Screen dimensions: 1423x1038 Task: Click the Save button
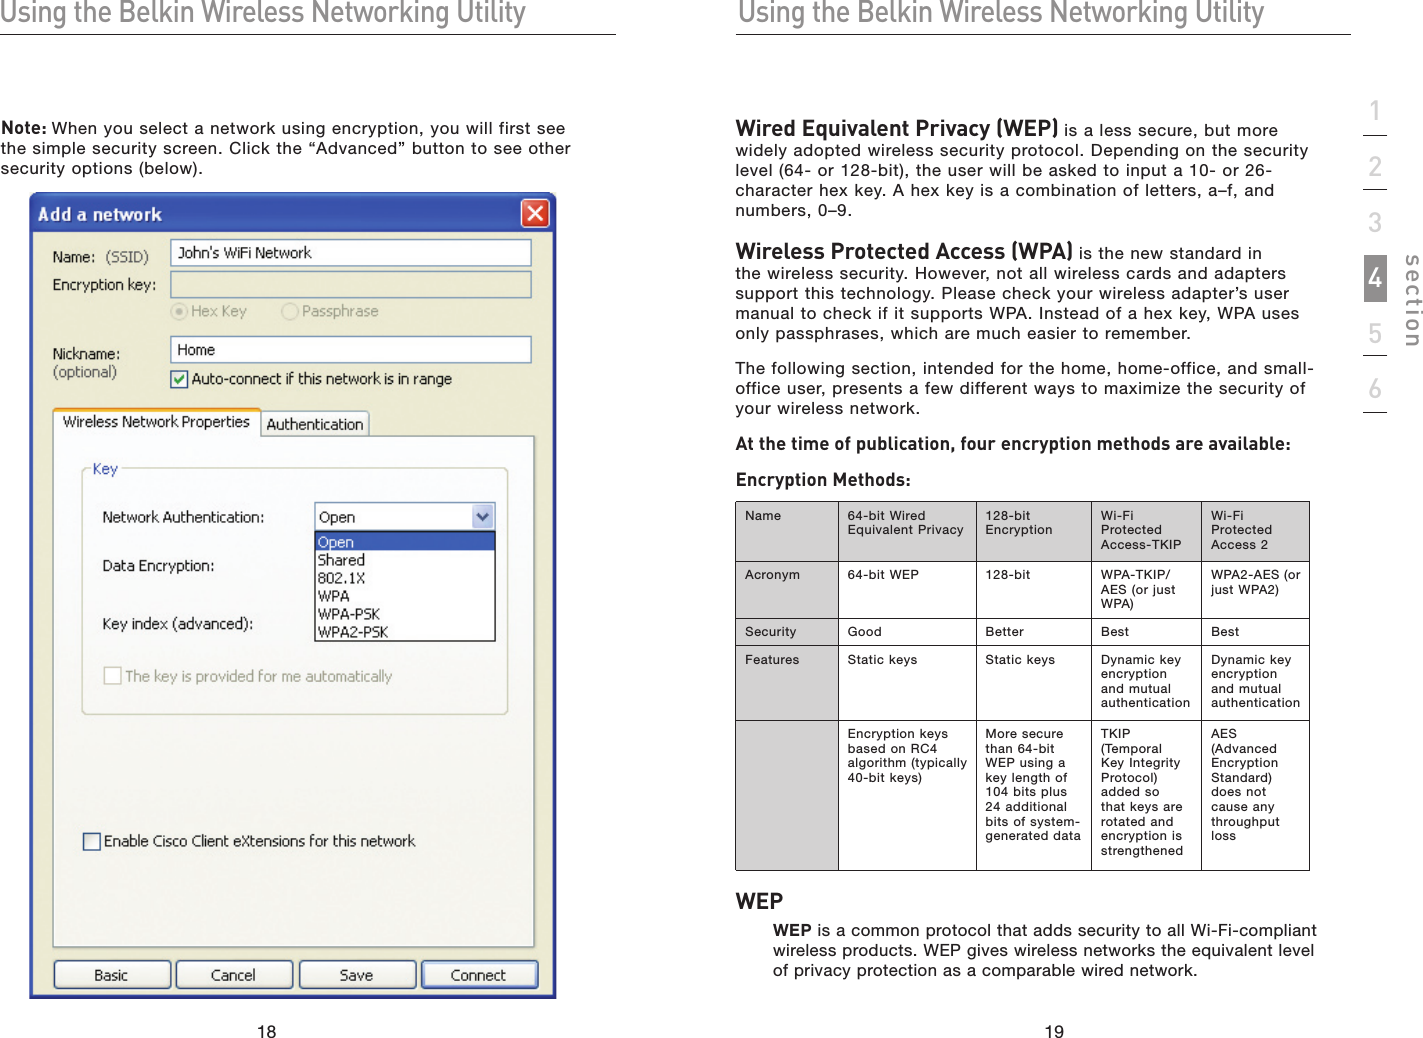pos(357,975)
